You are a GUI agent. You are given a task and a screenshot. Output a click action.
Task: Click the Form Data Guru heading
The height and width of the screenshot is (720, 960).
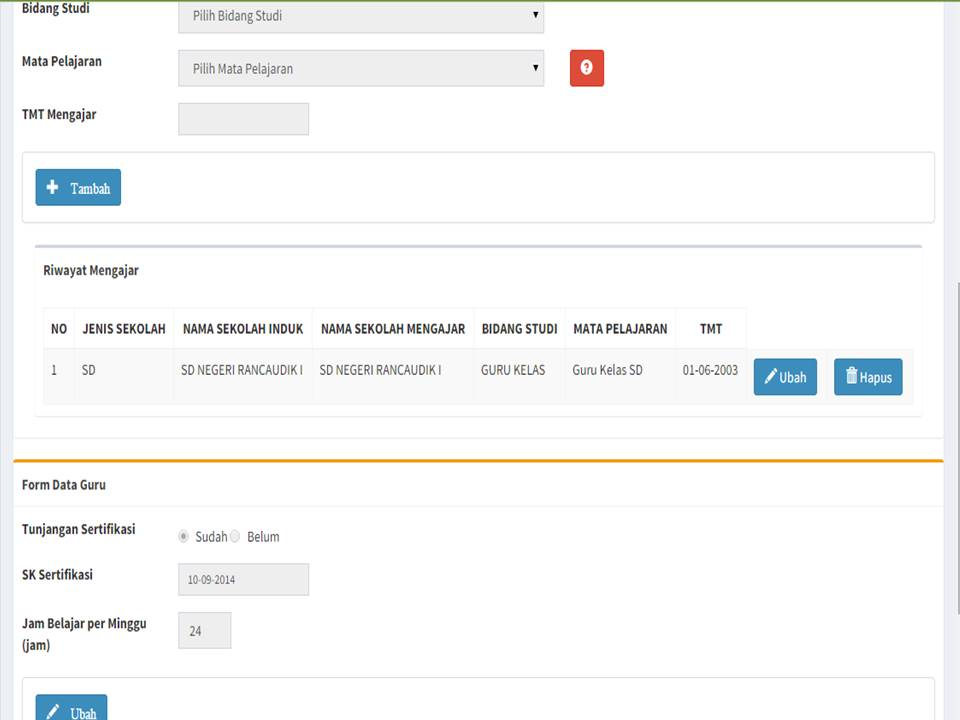(64, 485)
